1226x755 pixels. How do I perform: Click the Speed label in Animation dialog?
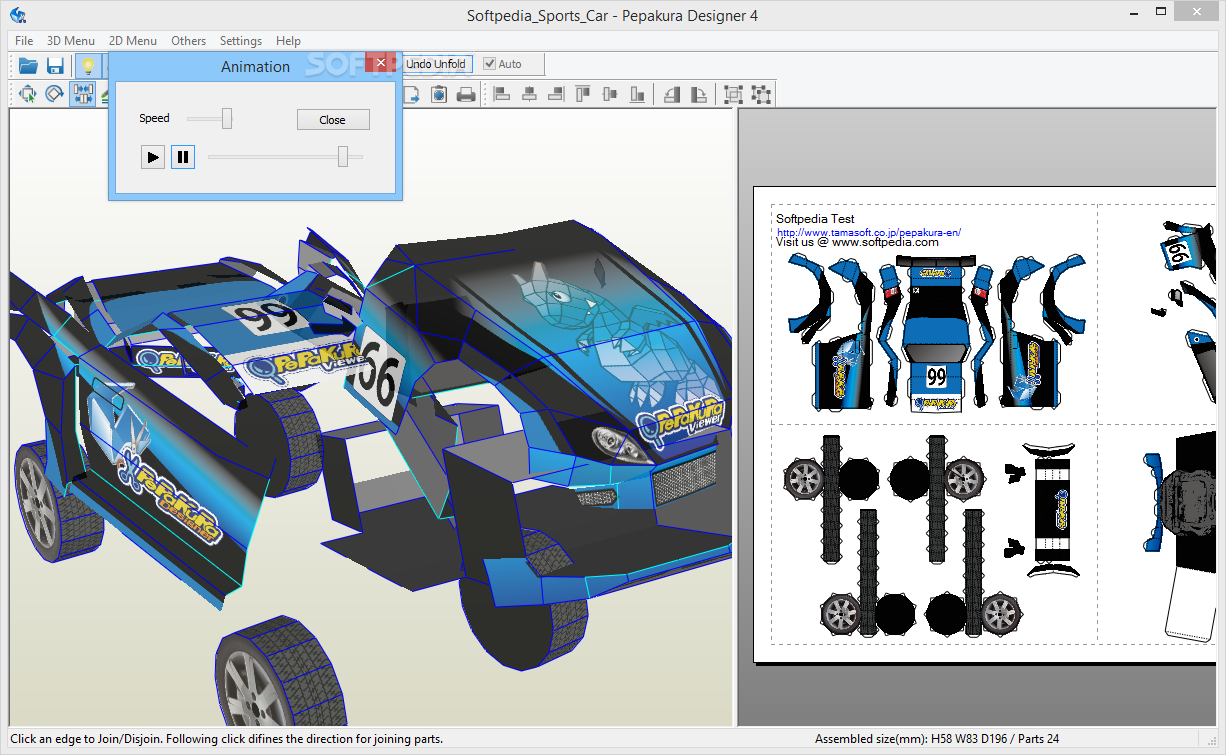coord(154,118)
